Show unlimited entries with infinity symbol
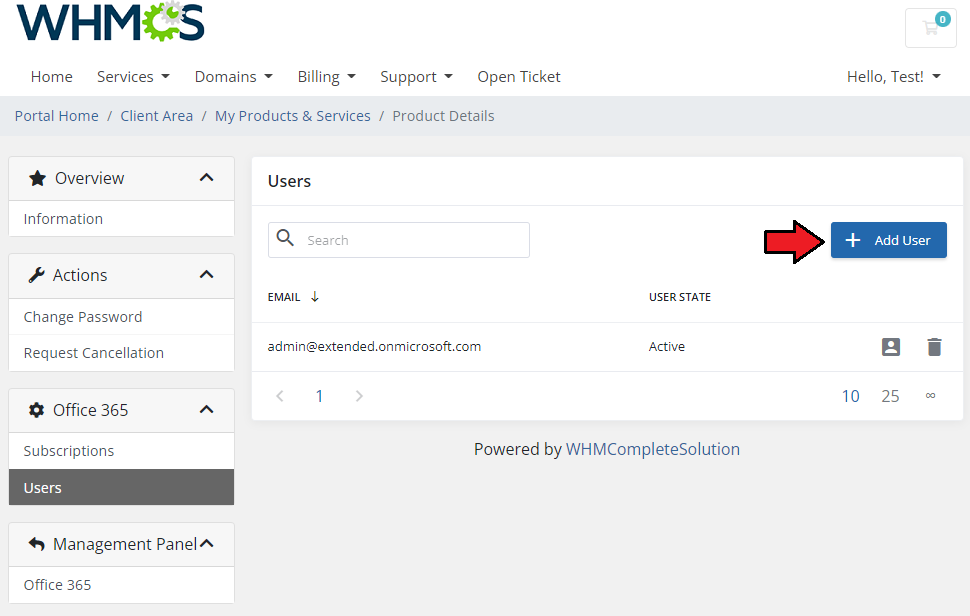 [x=930, y=396]
